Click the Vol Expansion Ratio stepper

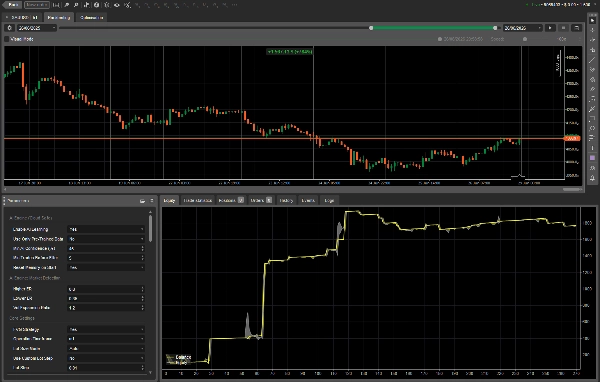pyautogui.click(x=142, y=308)
